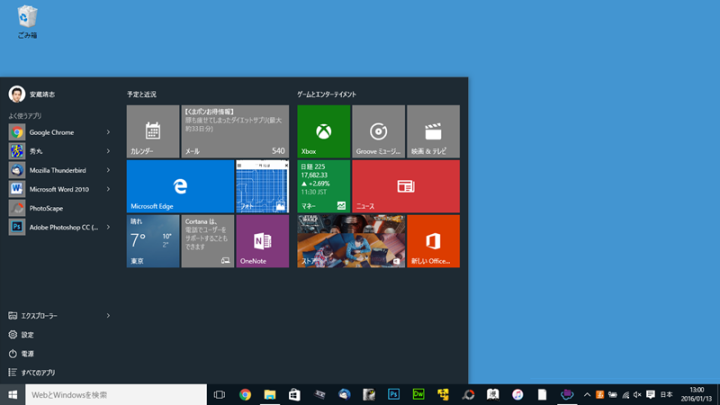Open the red News tile
Screen dimensions: 720x405
[406, 186]
